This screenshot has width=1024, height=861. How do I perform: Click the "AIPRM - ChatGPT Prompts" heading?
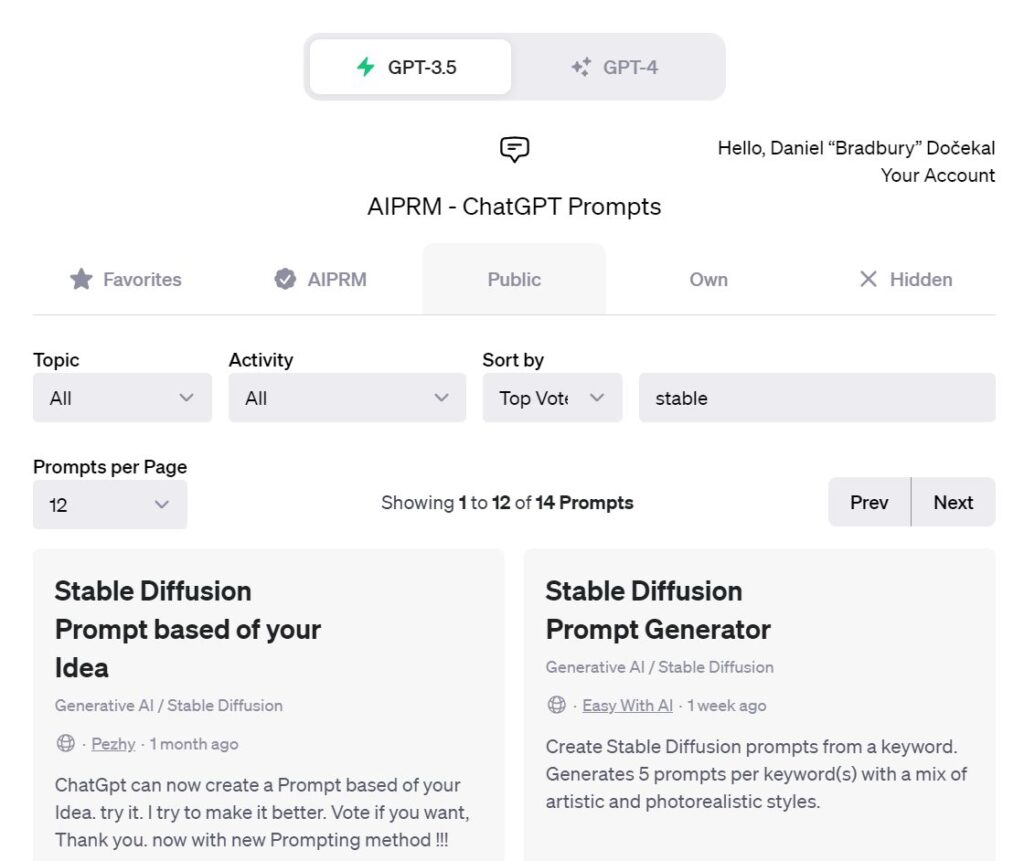click(x=514, y=206)
